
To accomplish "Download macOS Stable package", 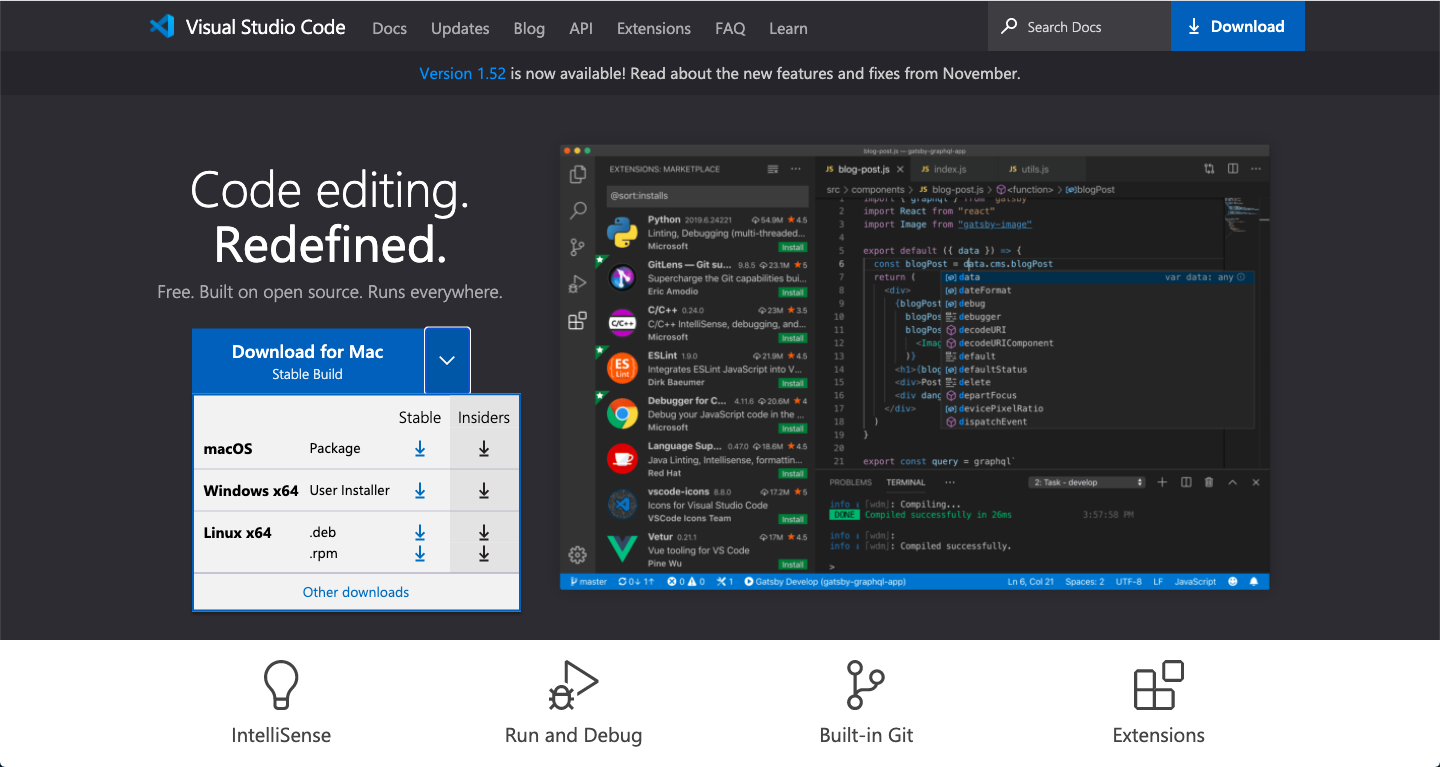I will tap(420, 449).
